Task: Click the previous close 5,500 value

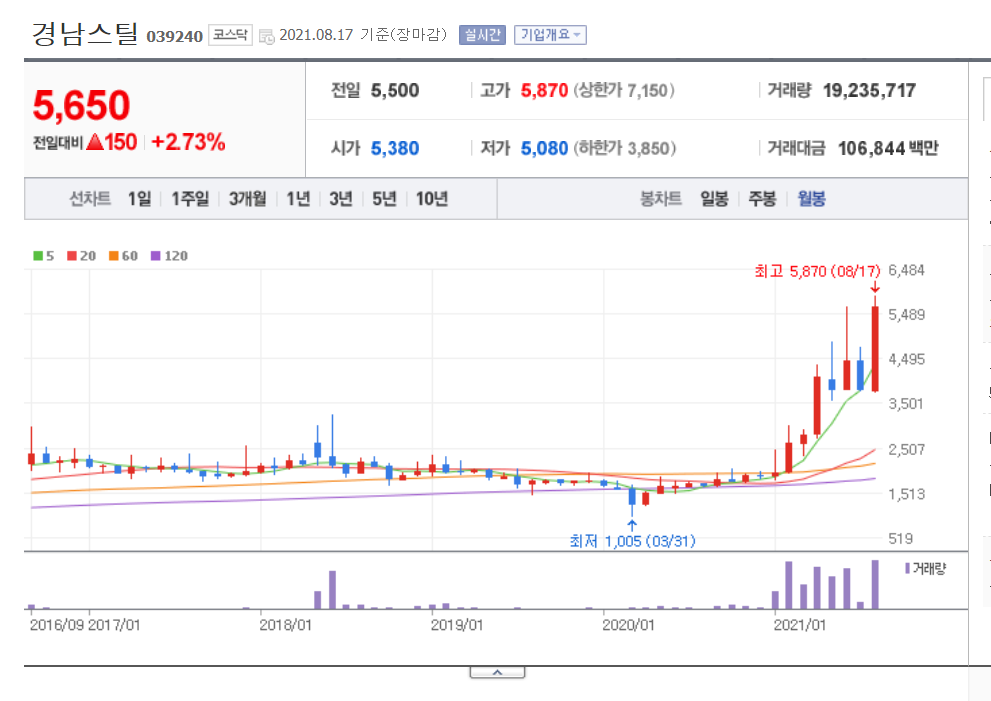Action: click(395, 90)
